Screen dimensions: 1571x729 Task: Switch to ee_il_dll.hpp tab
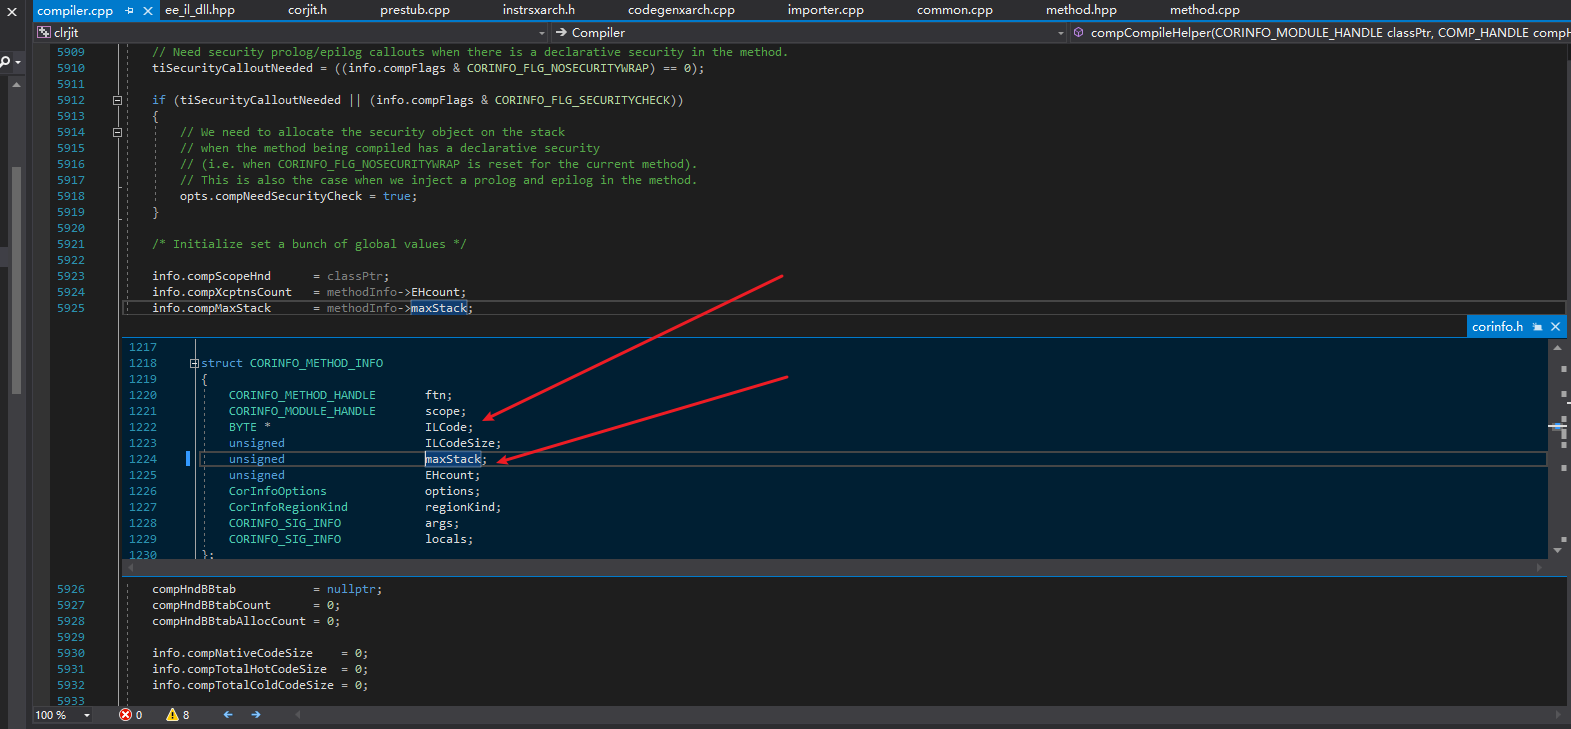200,10
